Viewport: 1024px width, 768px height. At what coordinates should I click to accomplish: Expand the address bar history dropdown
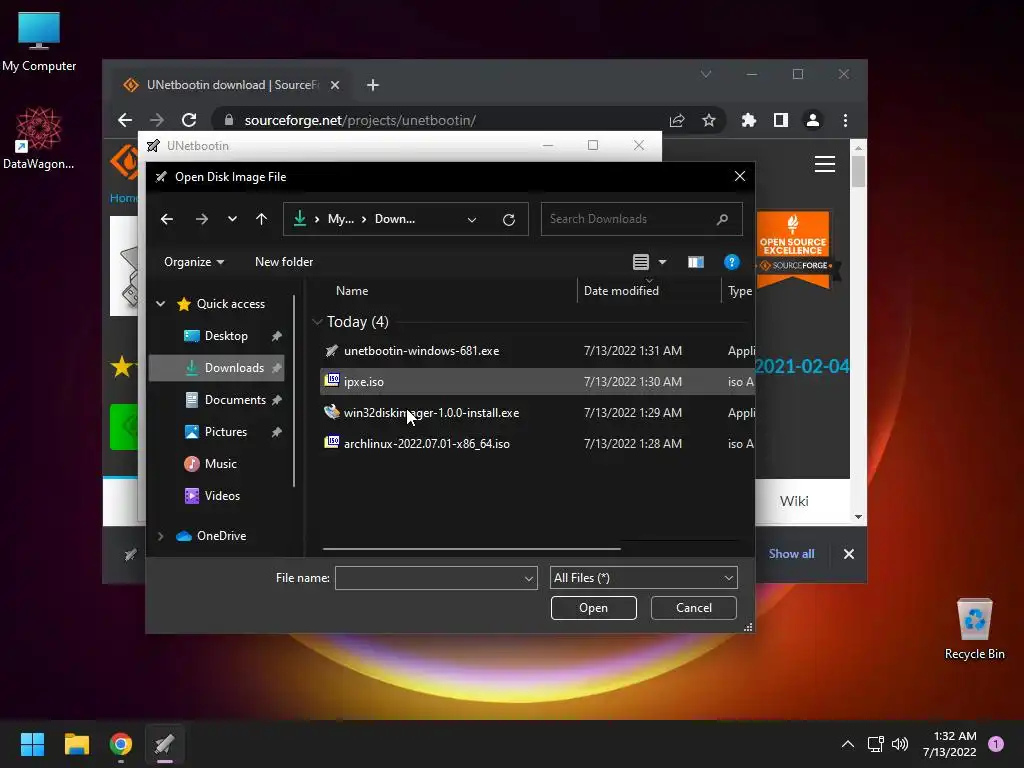pyautogui.click(x=472, y=219)
